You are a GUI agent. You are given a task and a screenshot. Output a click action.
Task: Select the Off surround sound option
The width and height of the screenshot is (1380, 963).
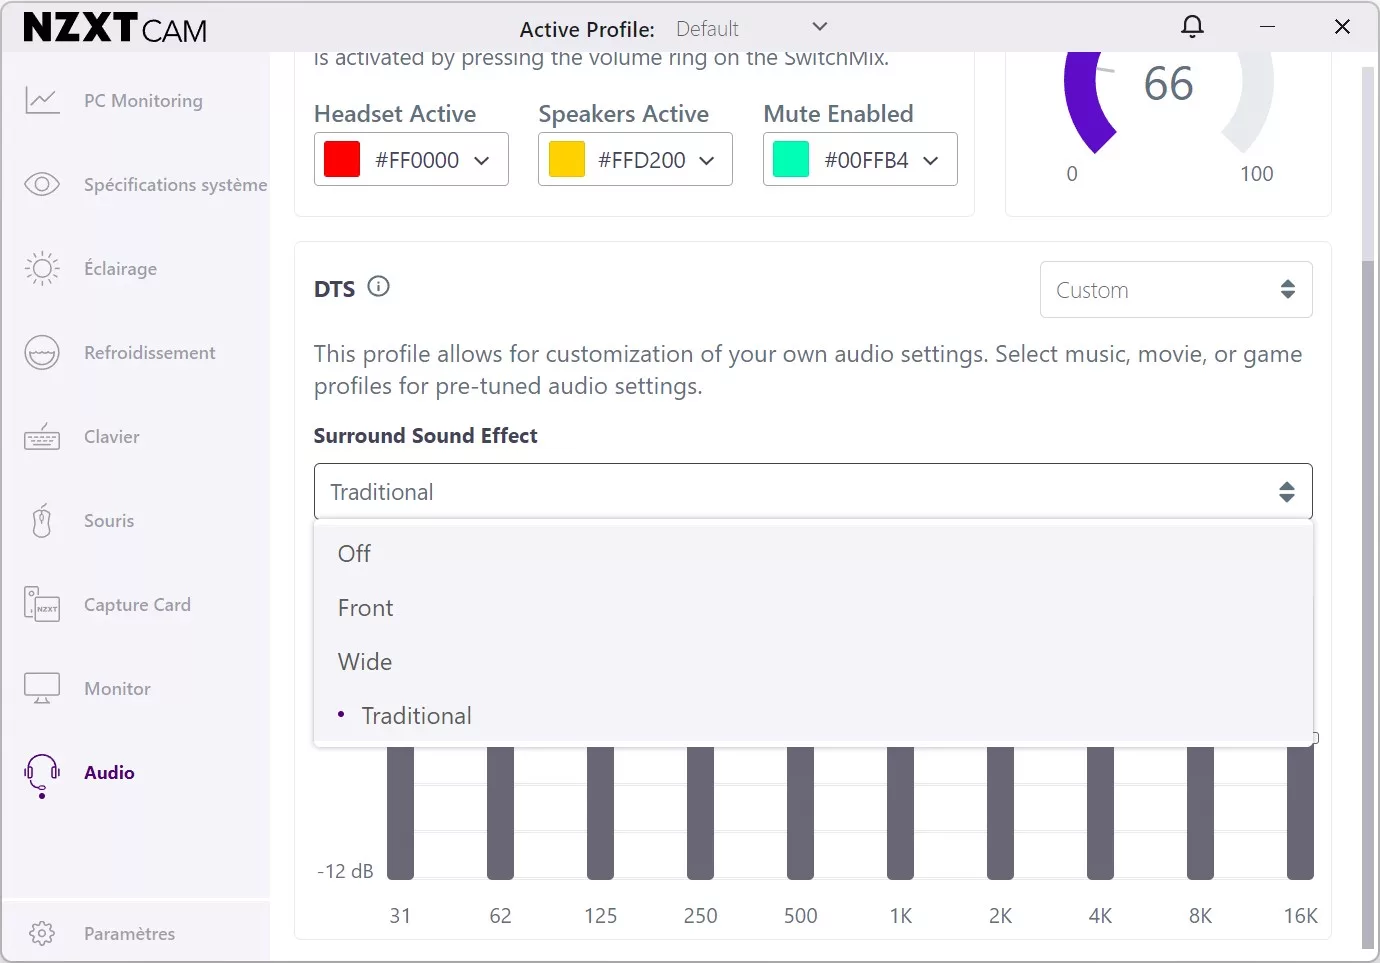pyautogui.click(x=354, y=553)
